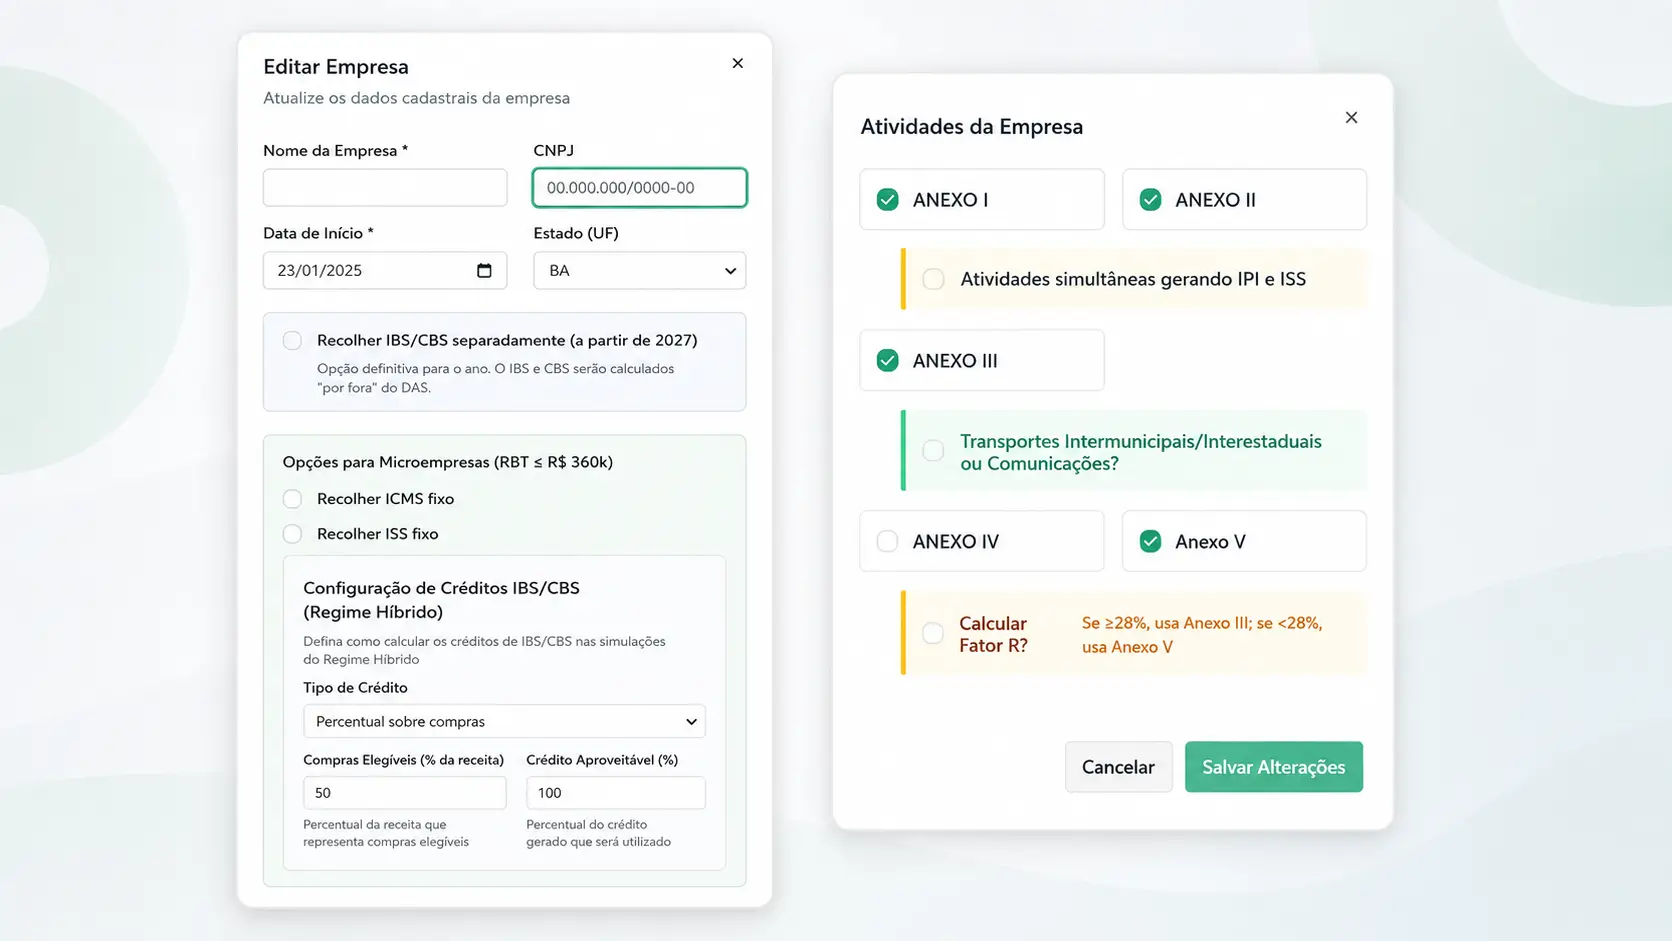This screenshot has width=1672, height=941.
Task: Click 'Atualize os dados cadastrais da empresa' subtitle
Action: 416,98
